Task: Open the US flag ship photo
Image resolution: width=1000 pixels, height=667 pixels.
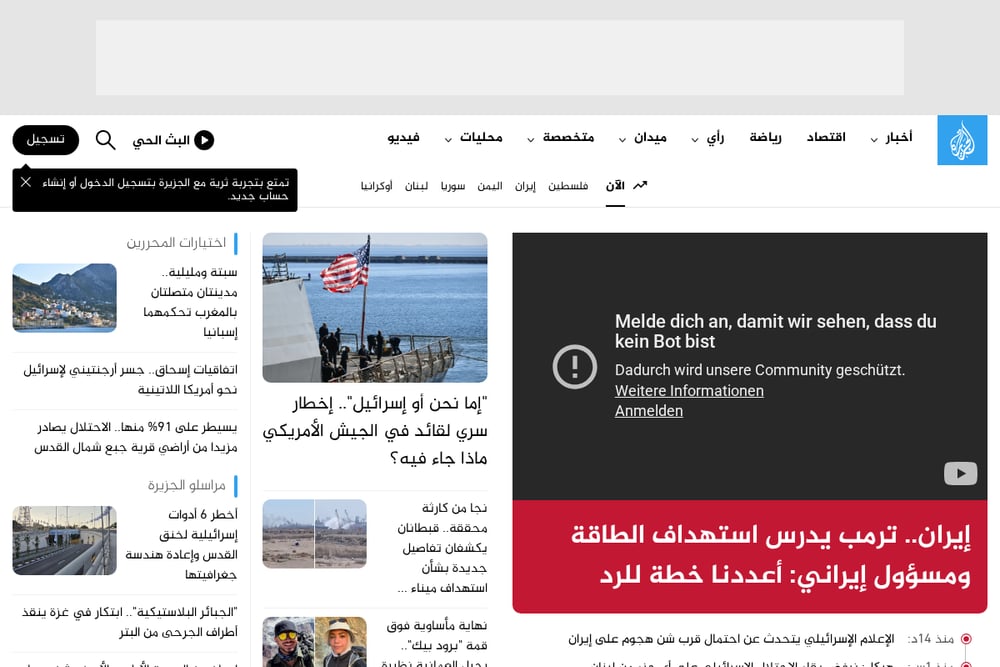Action: (375, 307)
